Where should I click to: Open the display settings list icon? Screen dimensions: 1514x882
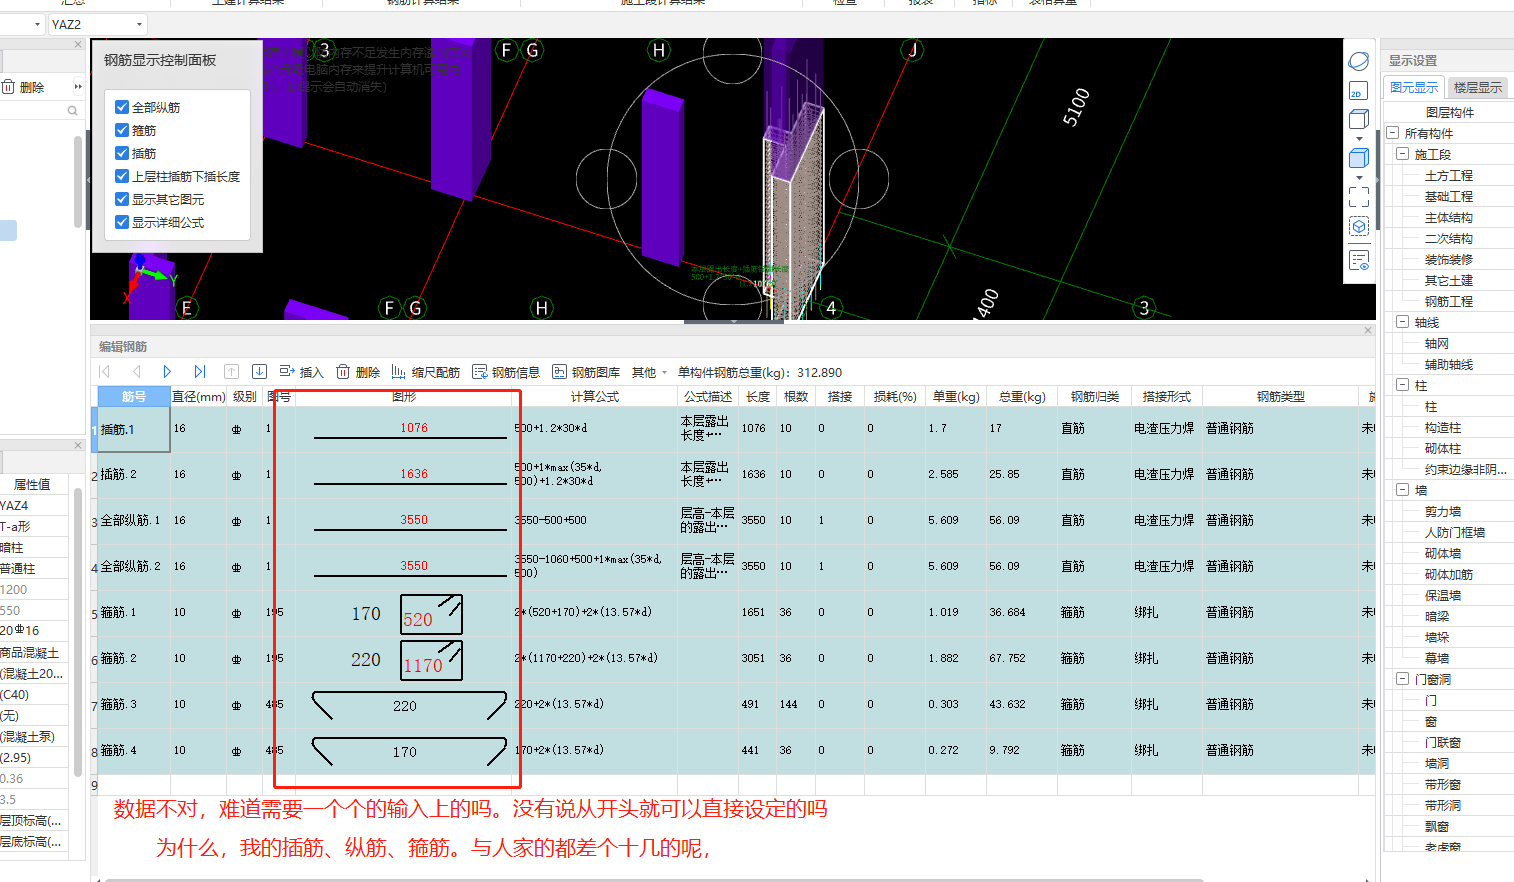point(1359,260)
